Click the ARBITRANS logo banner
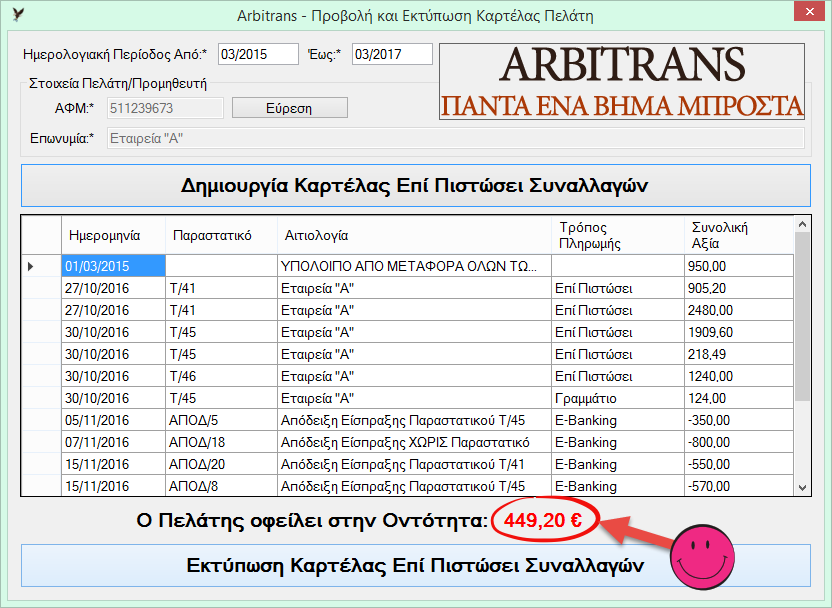 (621, 81)
